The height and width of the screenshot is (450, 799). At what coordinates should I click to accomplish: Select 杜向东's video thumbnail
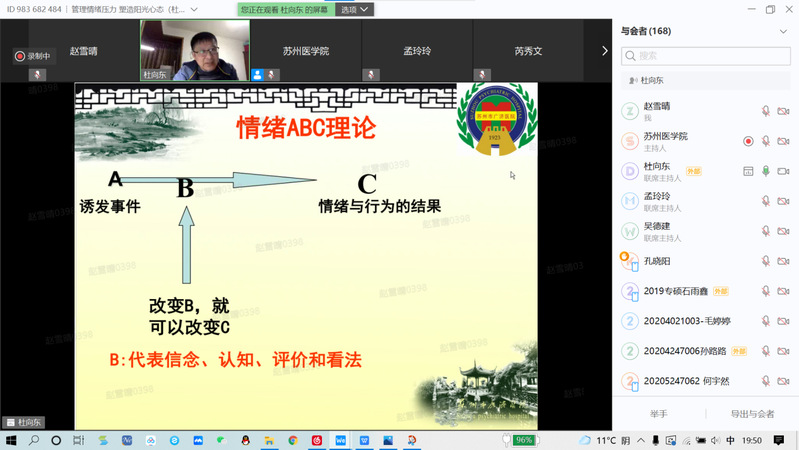pos(194,50)
